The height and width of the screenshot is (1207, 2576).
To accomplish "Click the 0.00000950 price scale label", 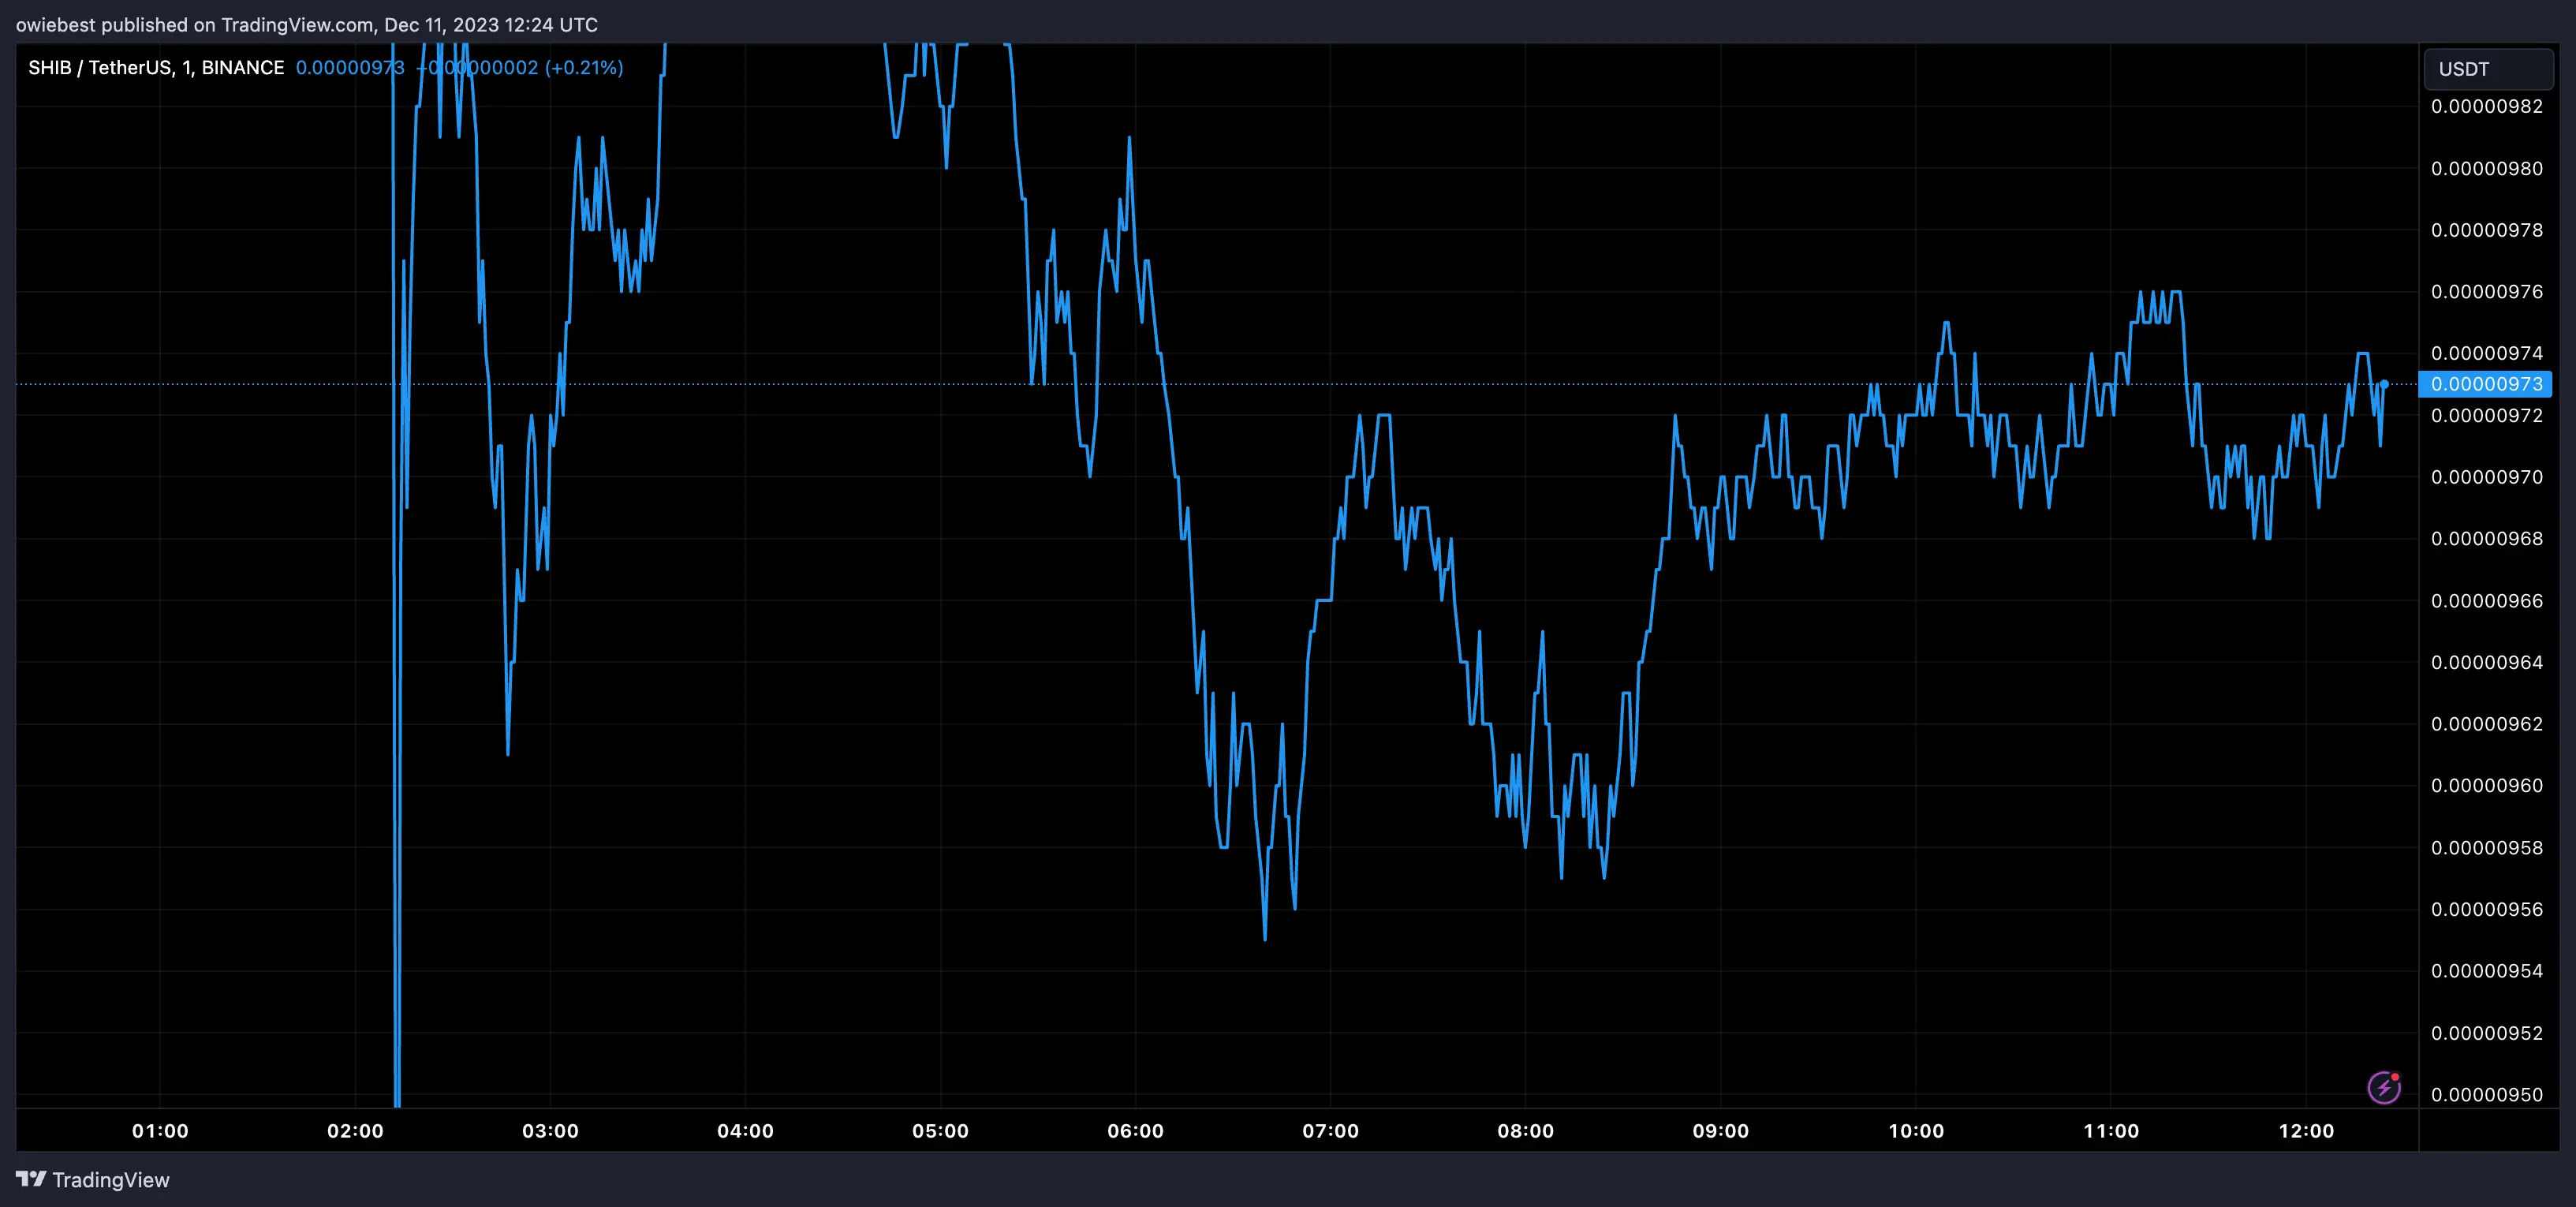I will (2486, 1095).
